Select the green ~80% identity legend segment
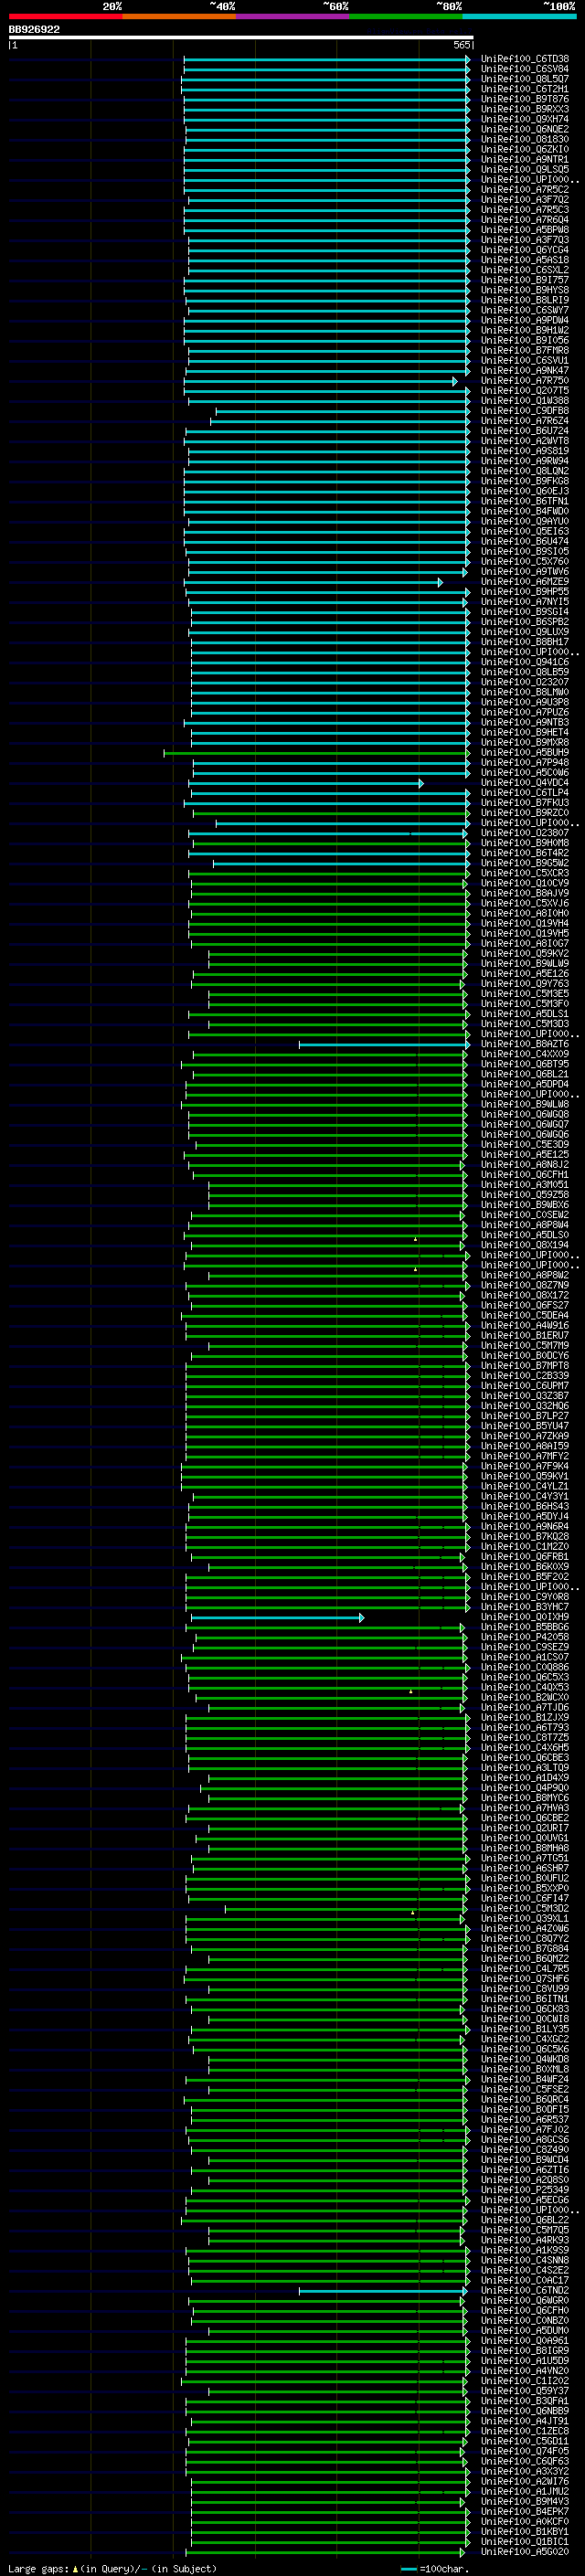 pyautogui.click(x=406, y=16)
